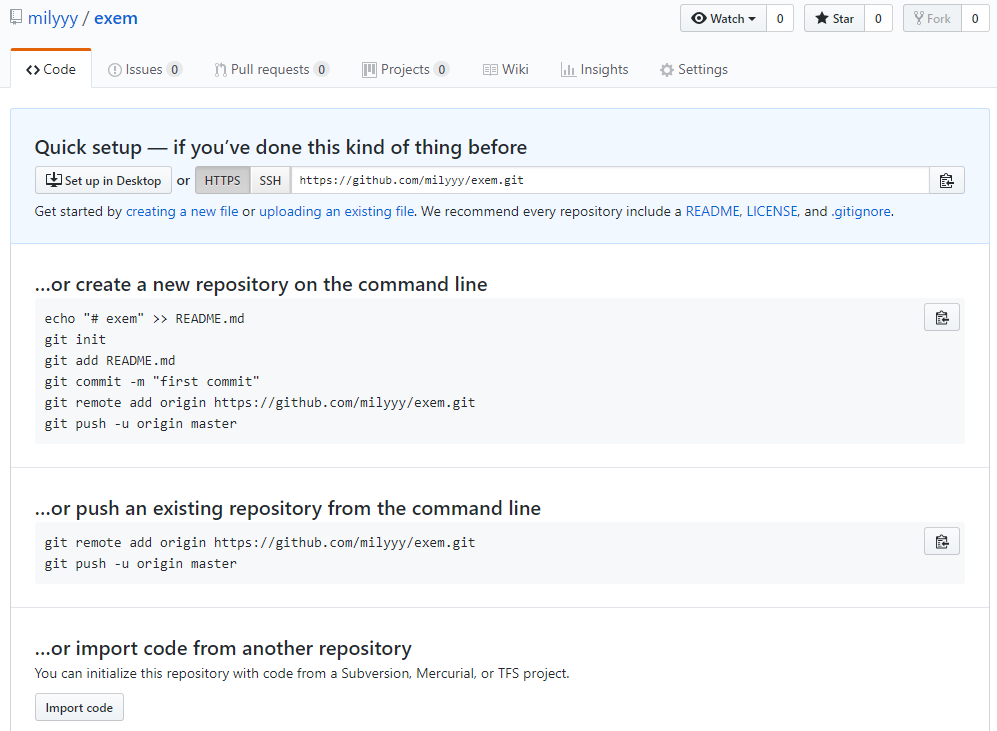Click Set up in Desktop button
The width and height of the screenshot is (997, 731).
pos(103,181)
